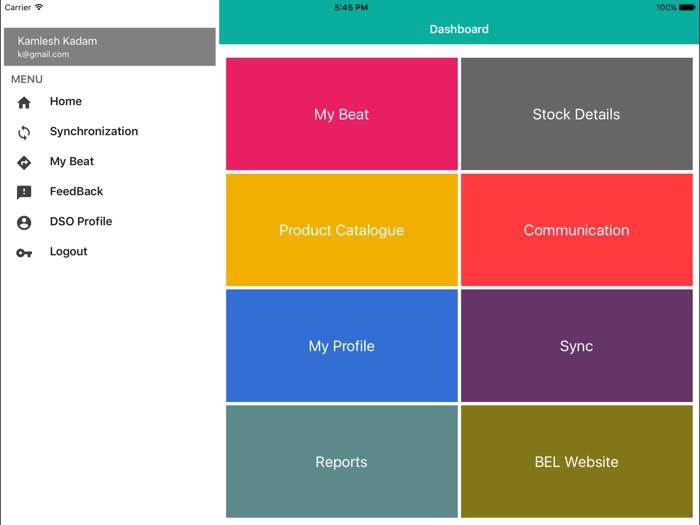The image size is (700, 525).
Task: Choose the Logout menu entry
Action: 69,251
